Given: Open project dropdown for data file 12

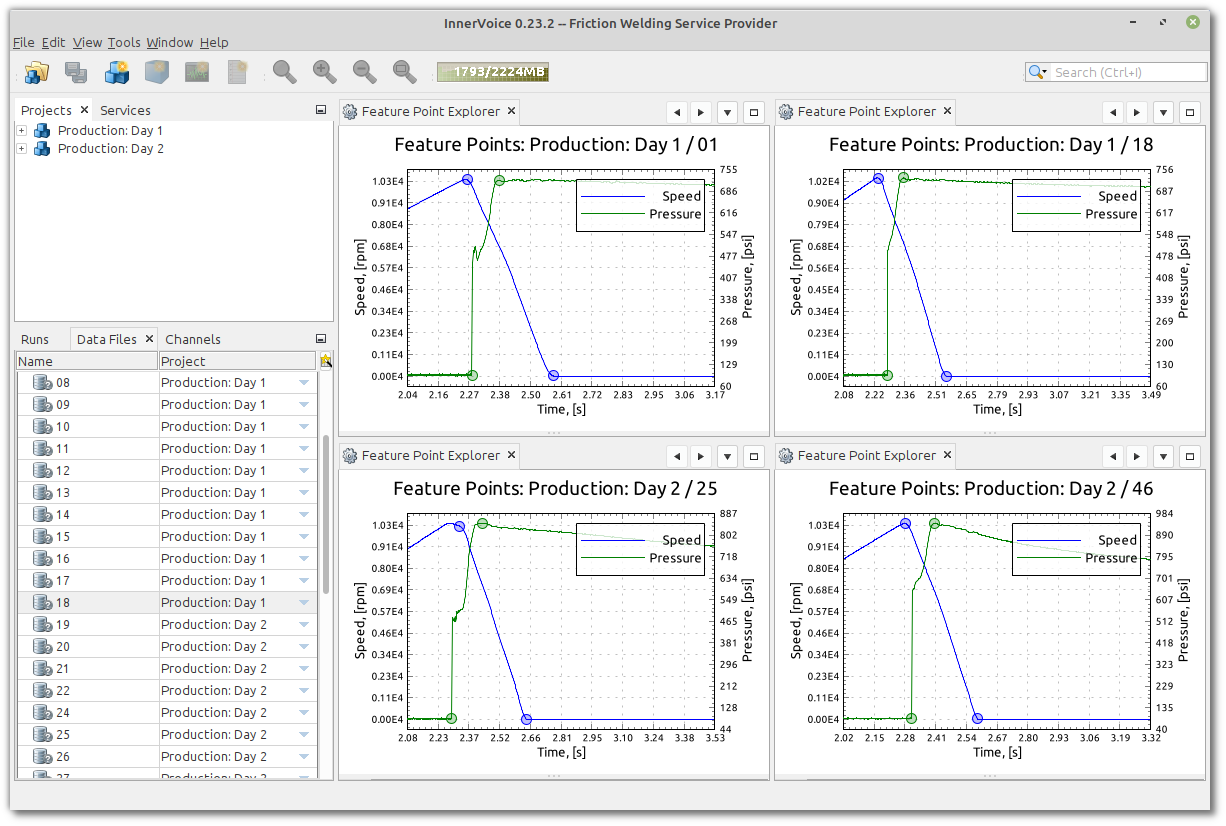Looking at the screenshot, I should [304, 471].
